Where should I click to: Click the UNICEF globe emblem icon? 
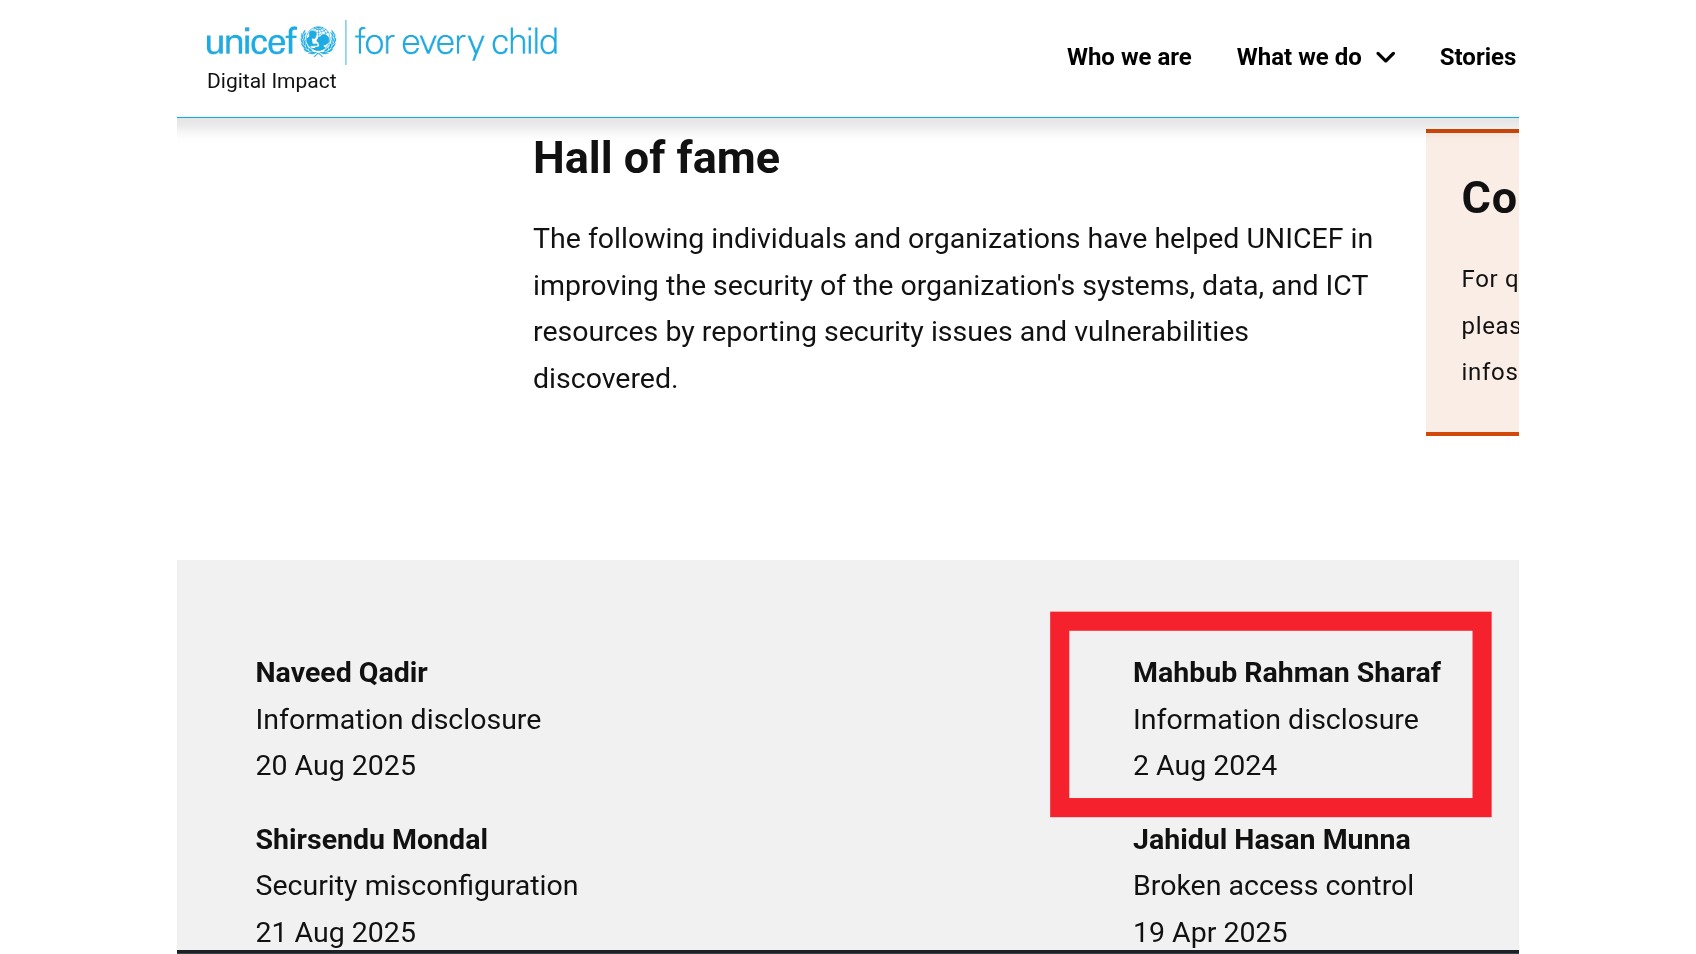click(x=318, y=40)
